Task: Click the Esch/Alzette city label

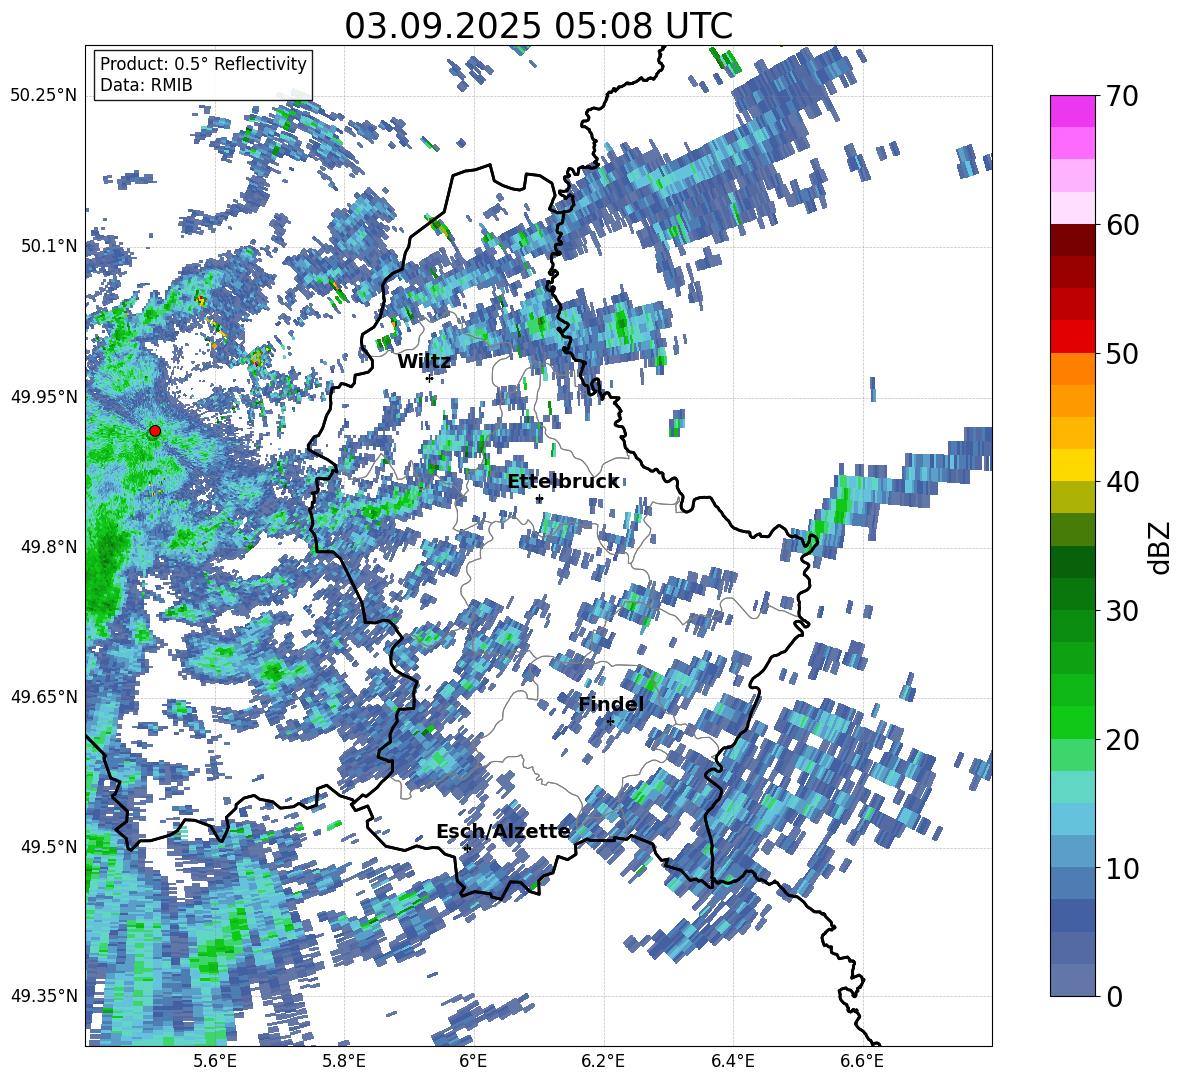Action: coord(503,831)
